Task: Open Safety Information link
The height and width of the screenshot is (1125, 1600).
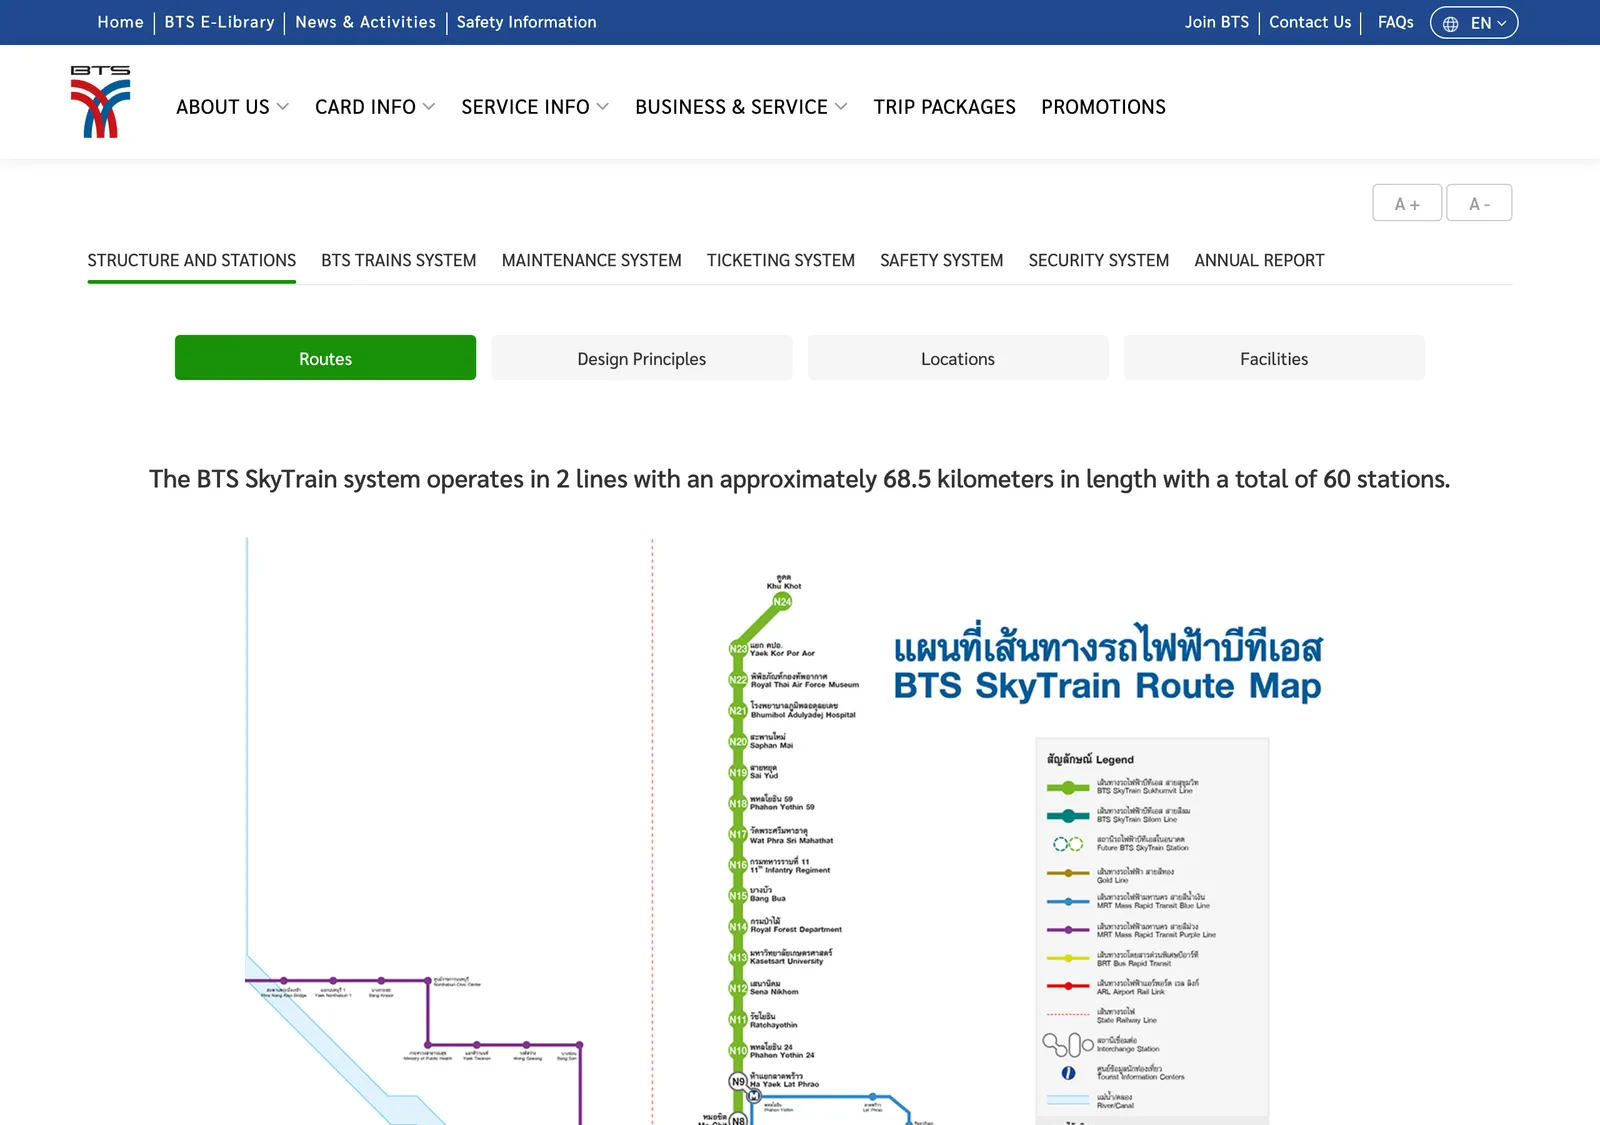Action: click(526, 22)
